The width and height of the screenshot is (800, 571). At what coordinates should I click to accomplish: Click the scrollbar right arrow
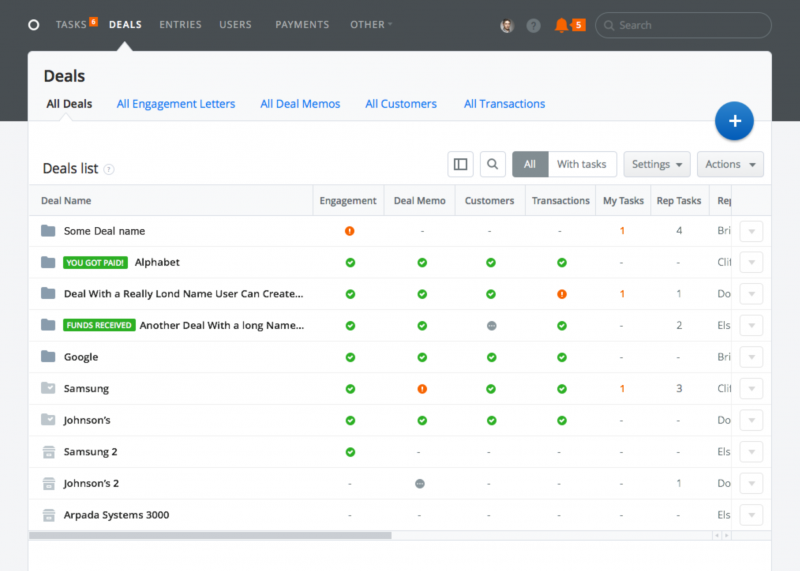[x=727, y=536]
